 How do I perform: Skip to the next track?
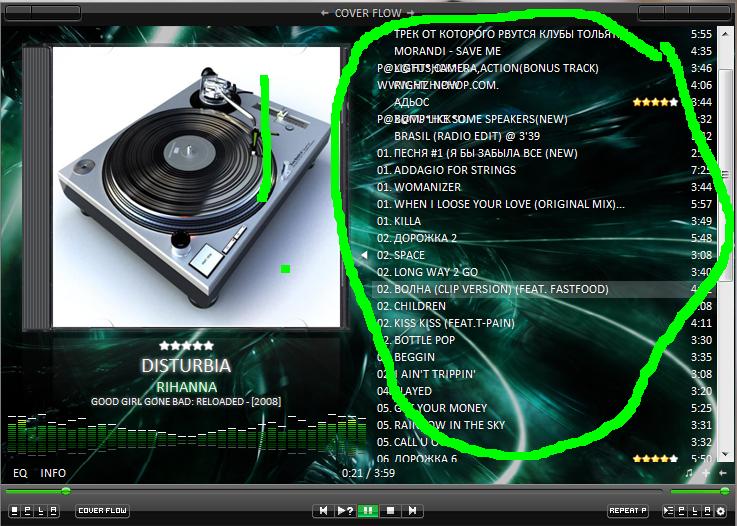tap(412, 510)
